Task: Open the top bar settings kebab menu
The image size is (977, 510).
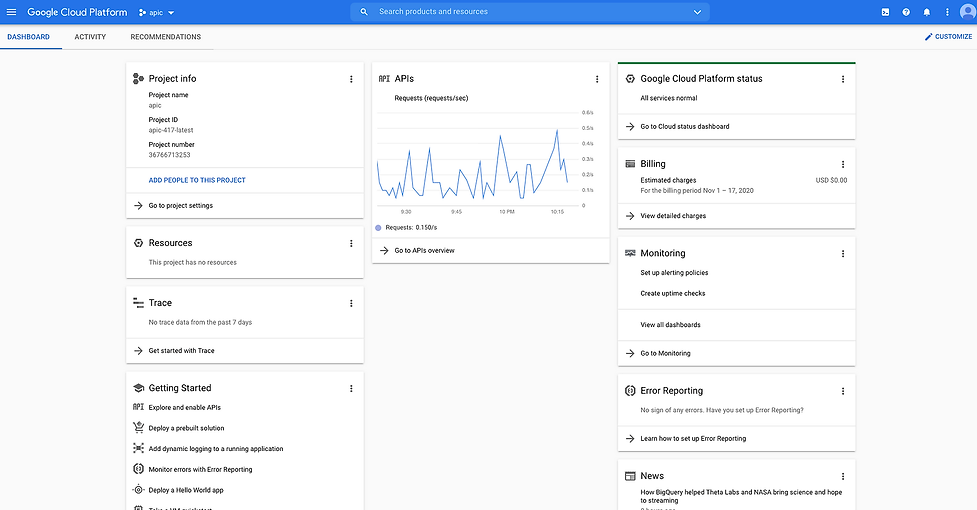Action: [947, 12]
